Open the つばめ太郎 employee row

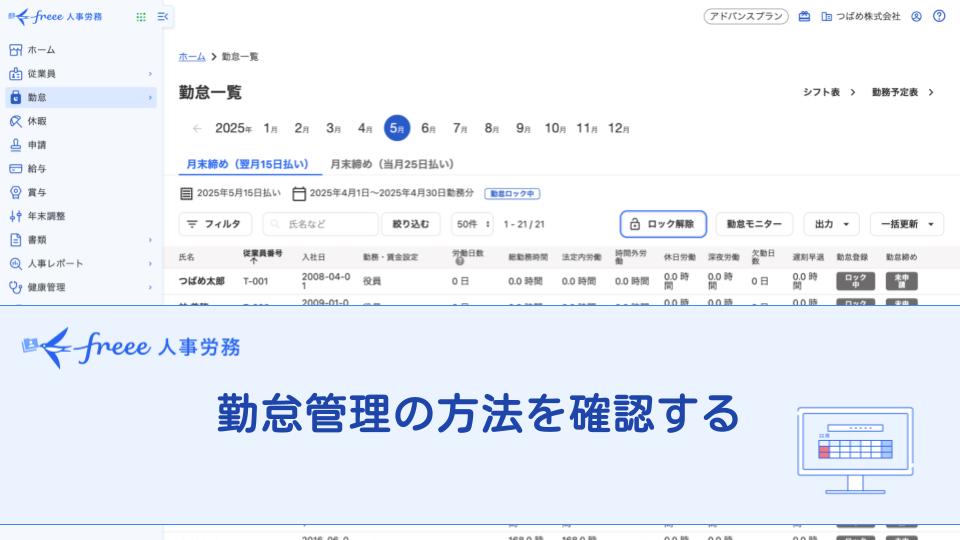point(561,282)
